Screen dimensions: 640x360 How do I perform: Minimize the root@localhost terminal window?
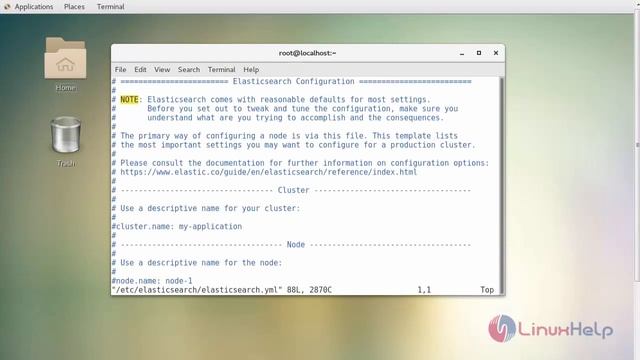(x=462, y=53)
